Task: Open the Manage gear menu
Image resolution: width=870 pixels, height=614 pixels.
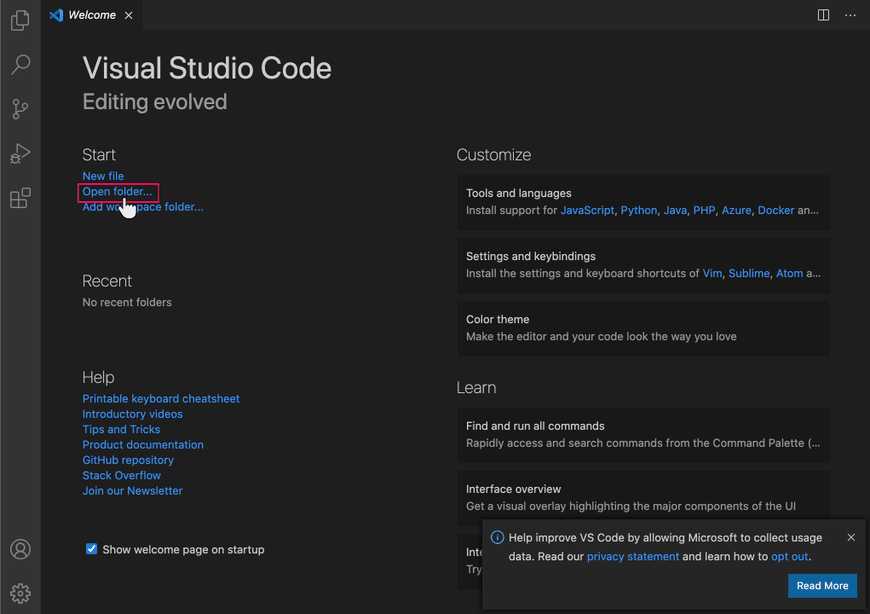Action: (x=20, y=593)
